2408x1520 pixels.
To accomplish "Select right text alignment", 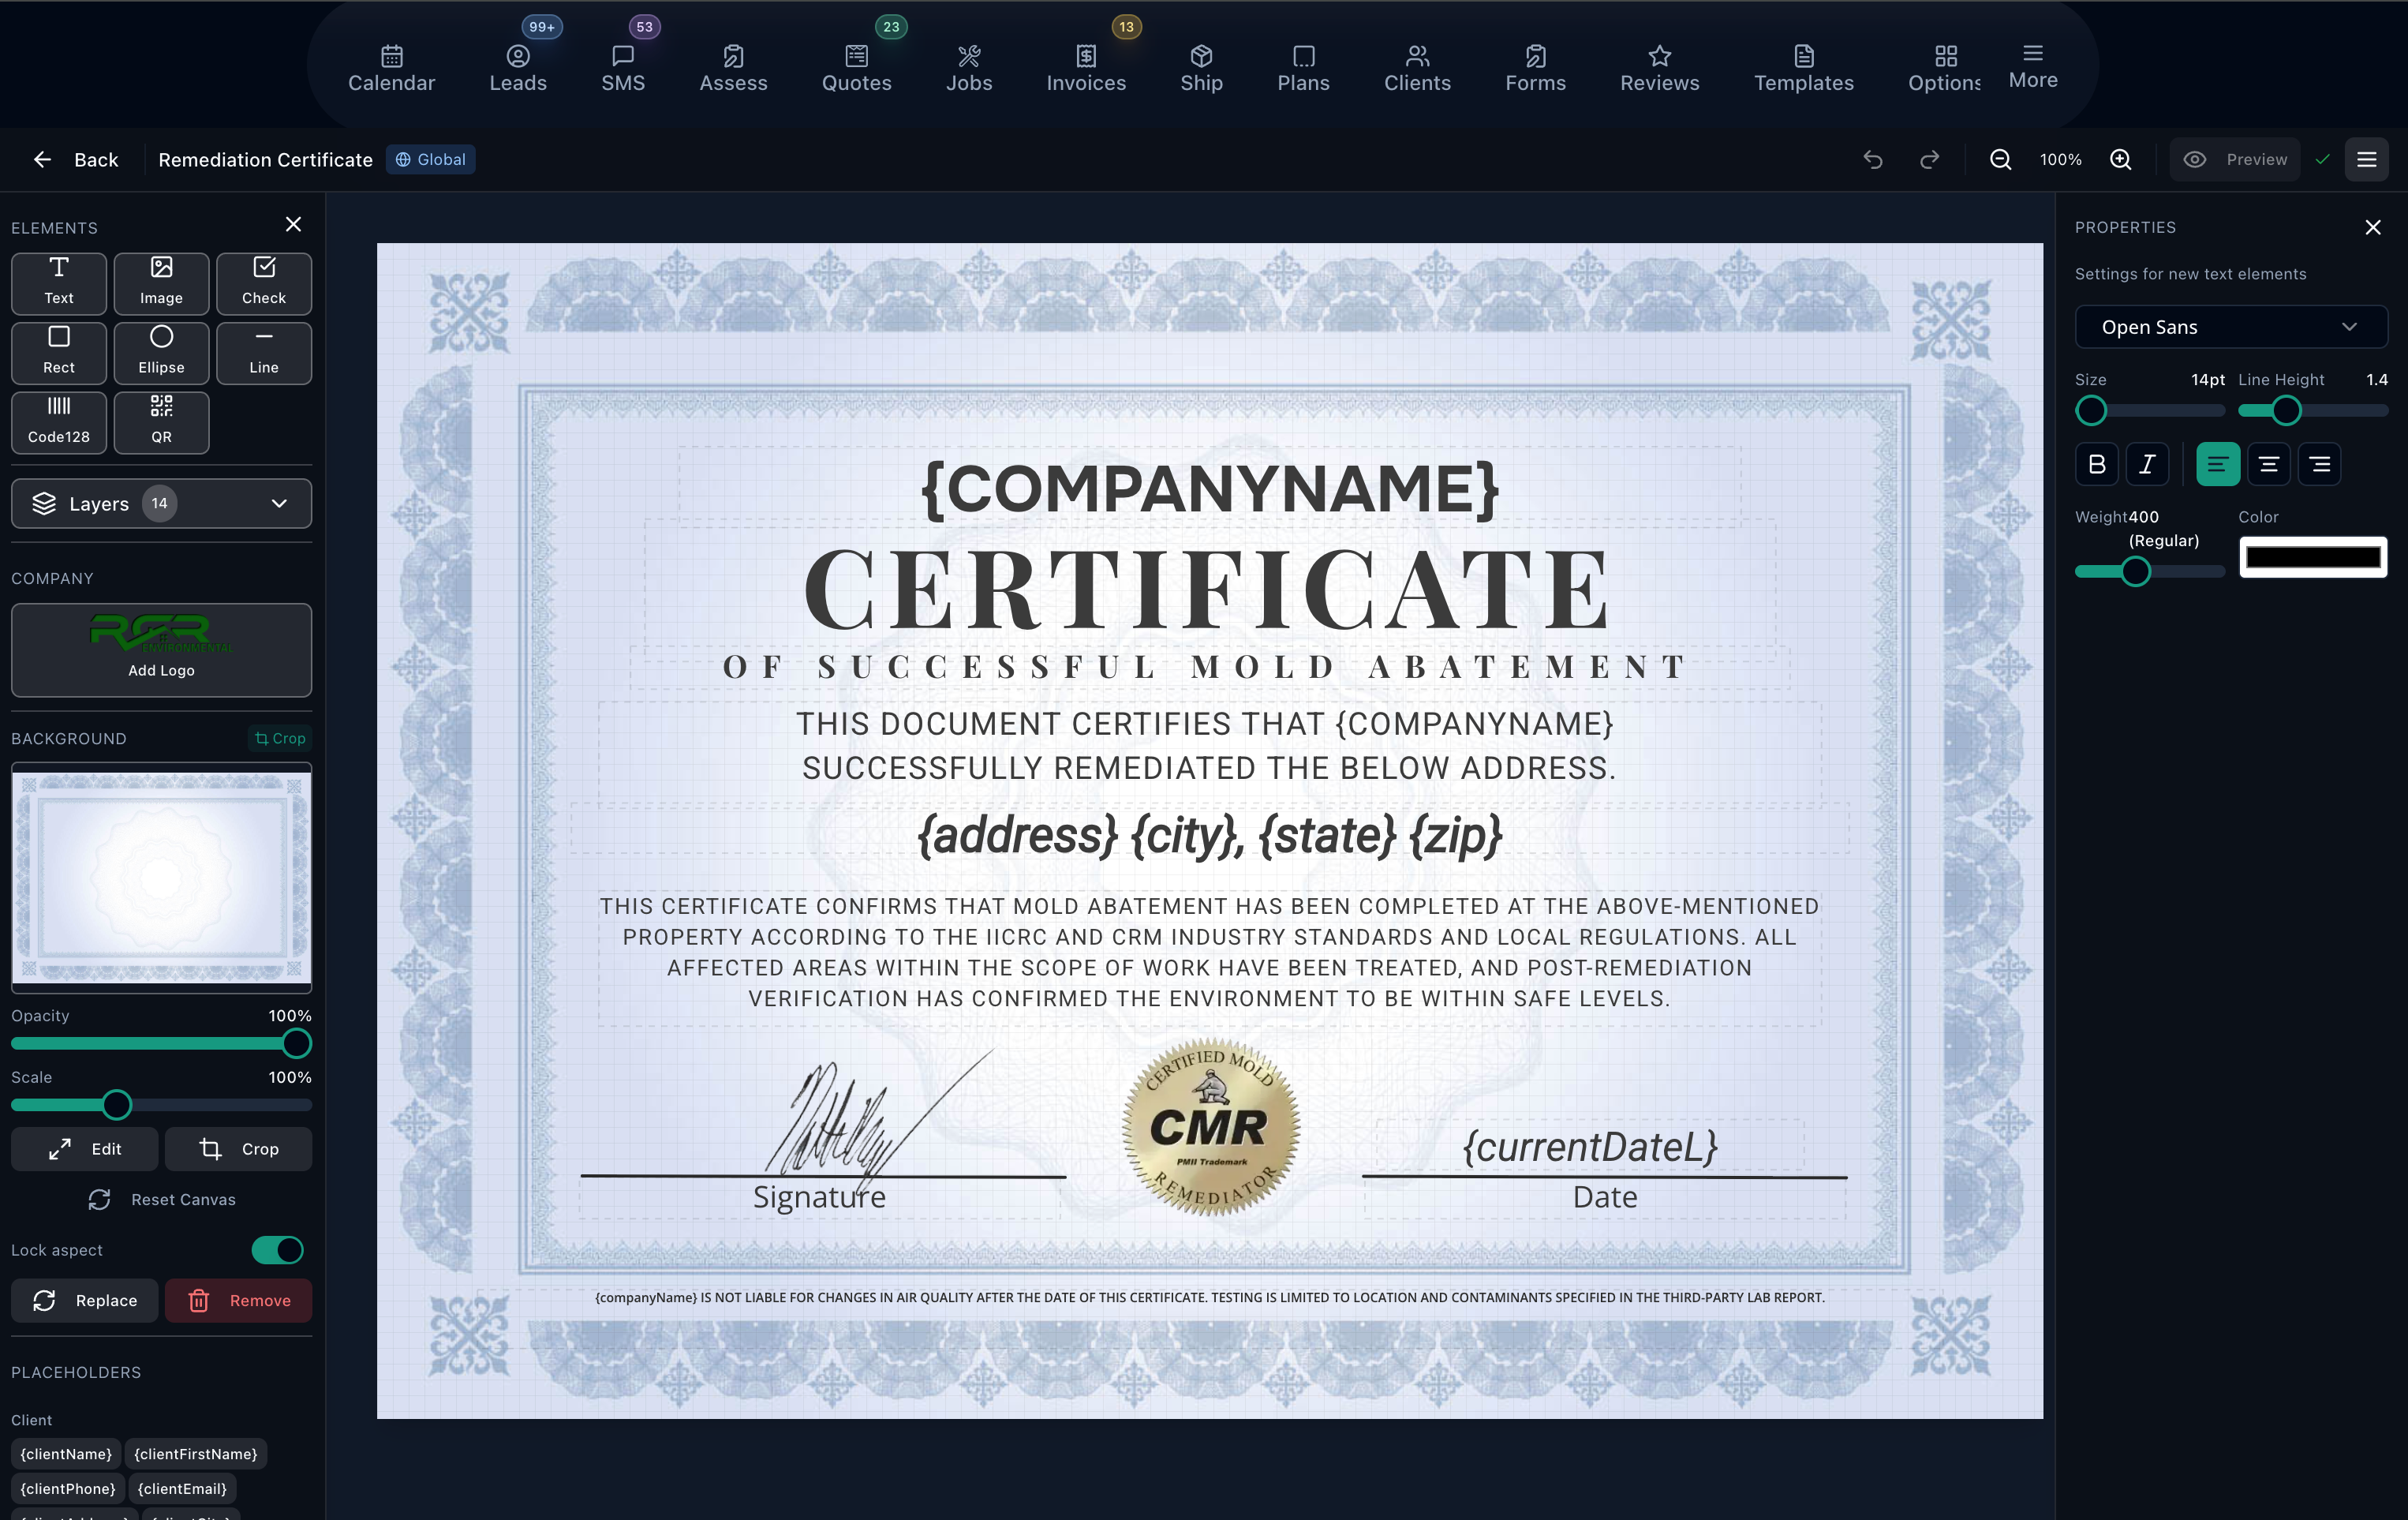I will (x=2319, y=464).
